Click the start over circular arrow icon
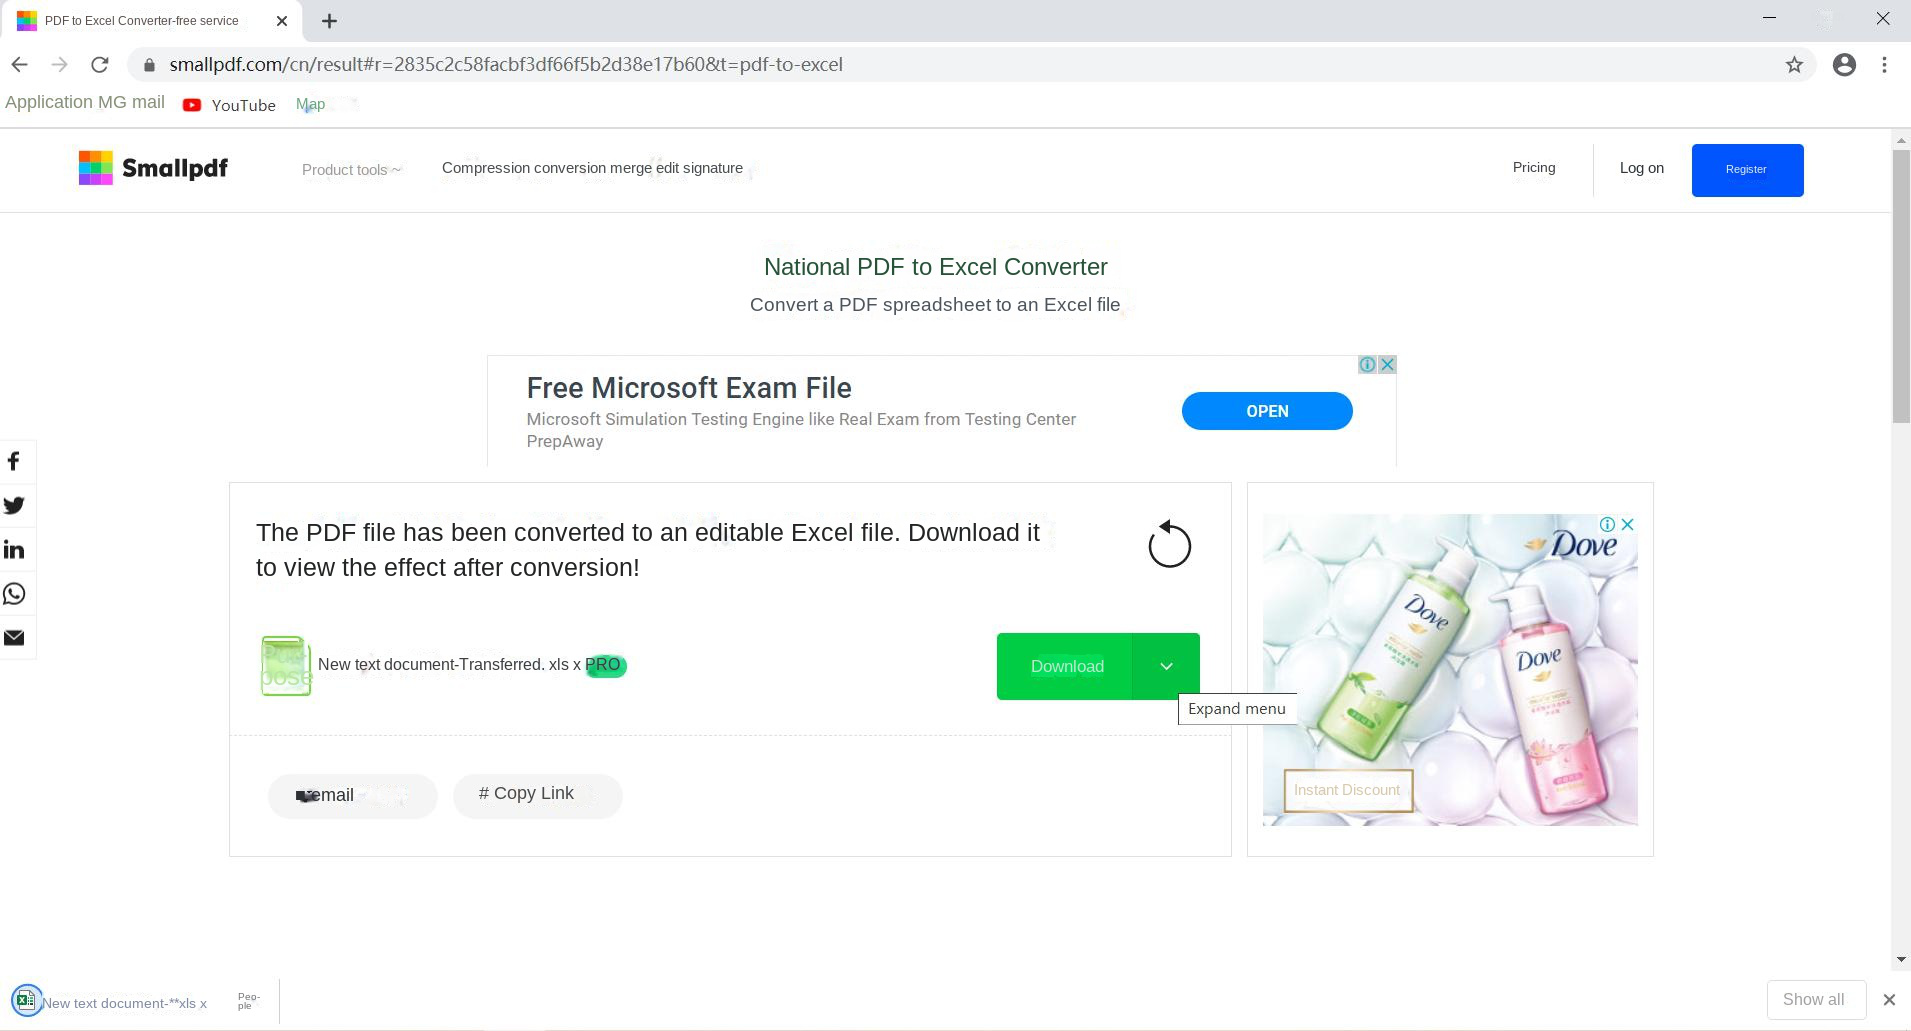1911x1031 pixels. [1169, 545]
